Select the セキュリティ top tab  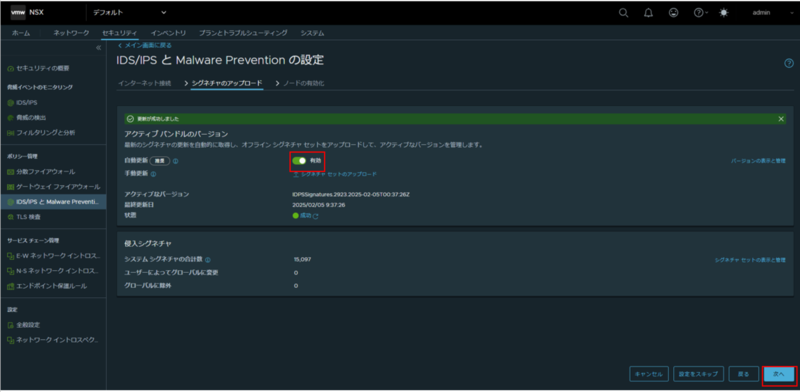[119, 33]
